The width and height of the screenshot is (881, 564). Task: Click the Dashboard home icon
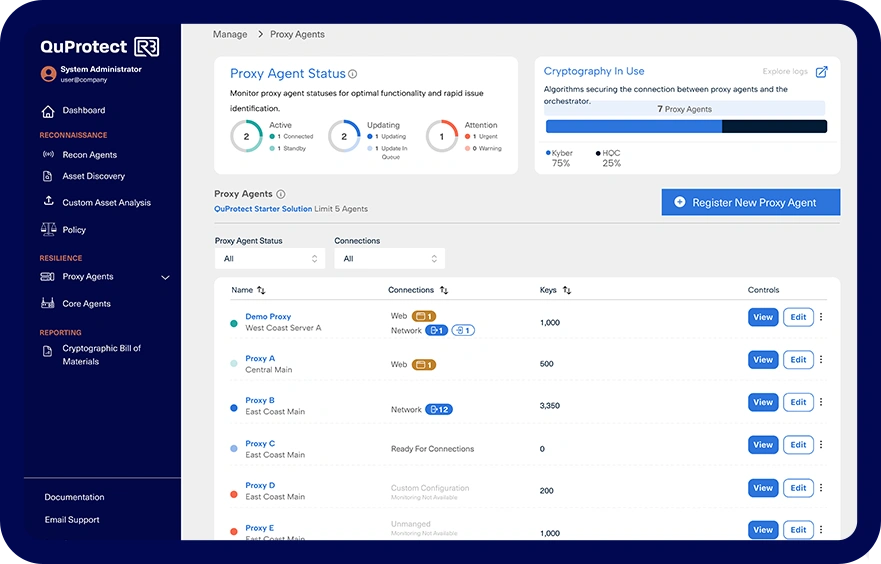click(48, 111)
